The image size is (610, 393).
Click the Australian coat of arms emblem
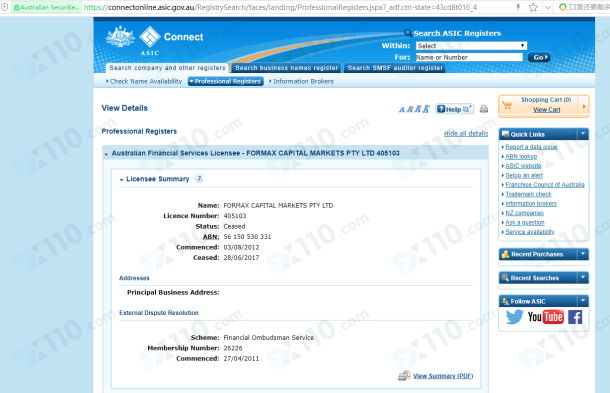[120, 37]
